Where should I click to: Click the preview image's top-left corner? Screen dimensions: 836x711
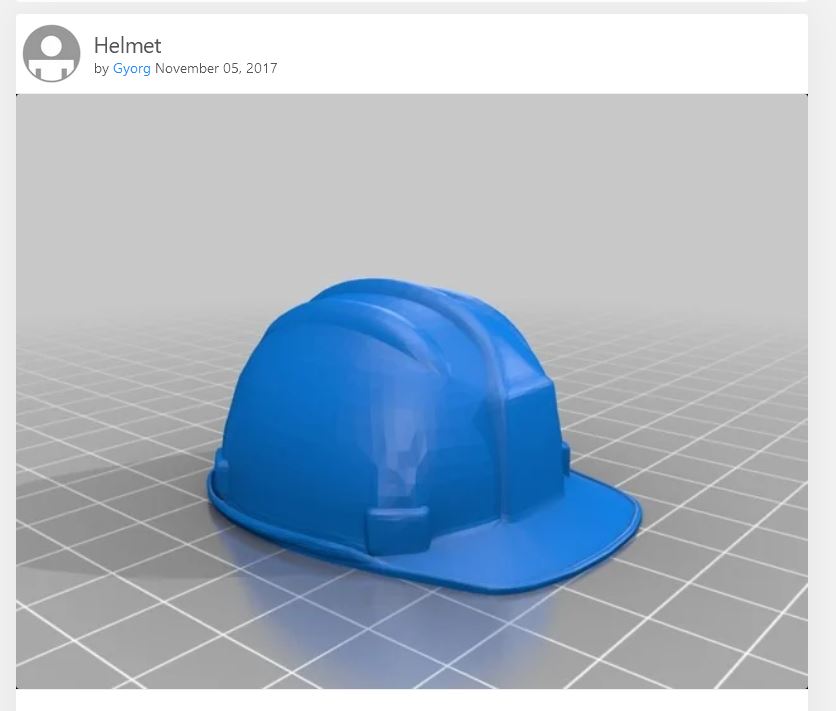point(20,98)
